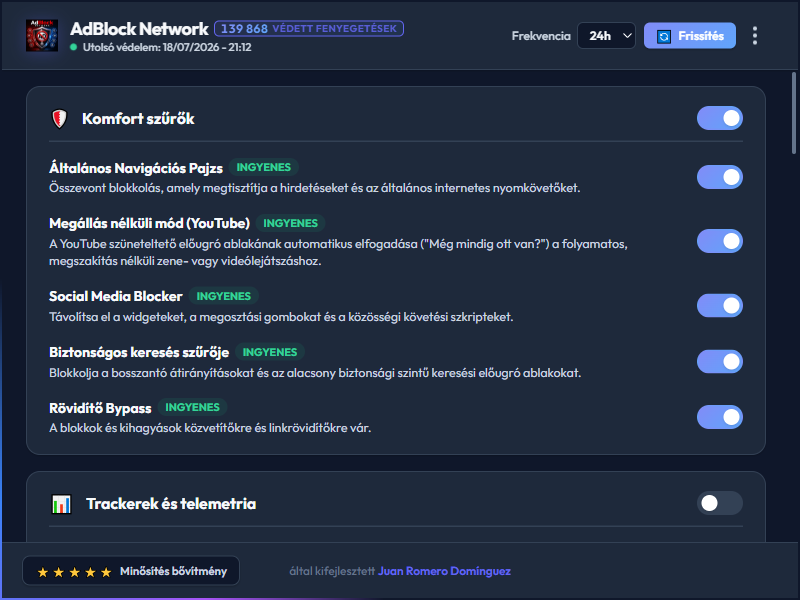Click the 'A blokkok és kihagyások' description
The height and width of the screenshot is (600, 800).
(x=210, y=428)
